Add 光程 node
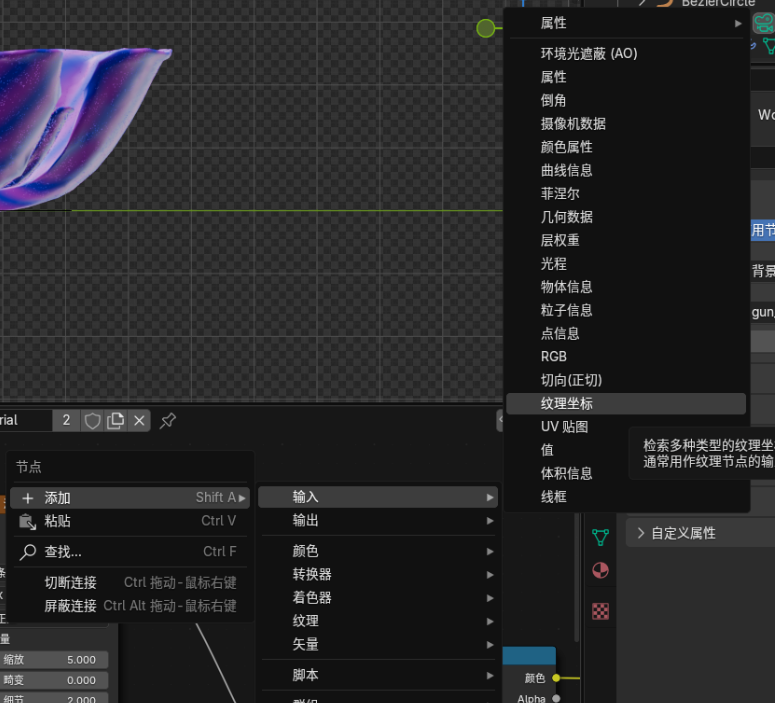Viewport: 775px width, 703px height. (x=626, y=264)
